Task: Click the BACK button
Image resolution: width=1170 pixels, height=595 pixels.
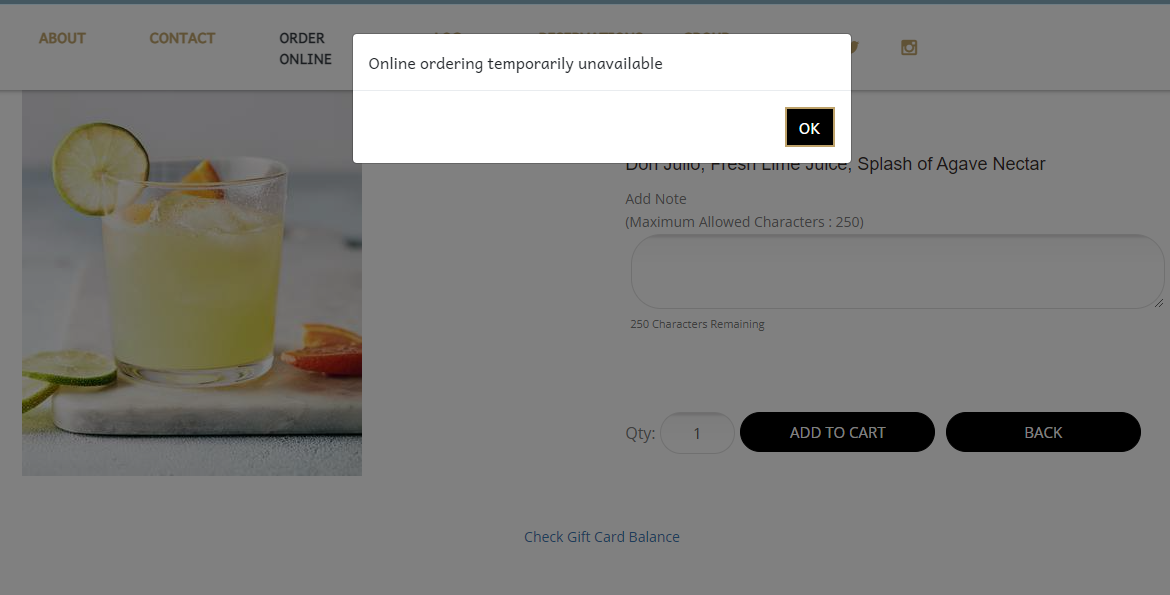Action: point(1043,432)
